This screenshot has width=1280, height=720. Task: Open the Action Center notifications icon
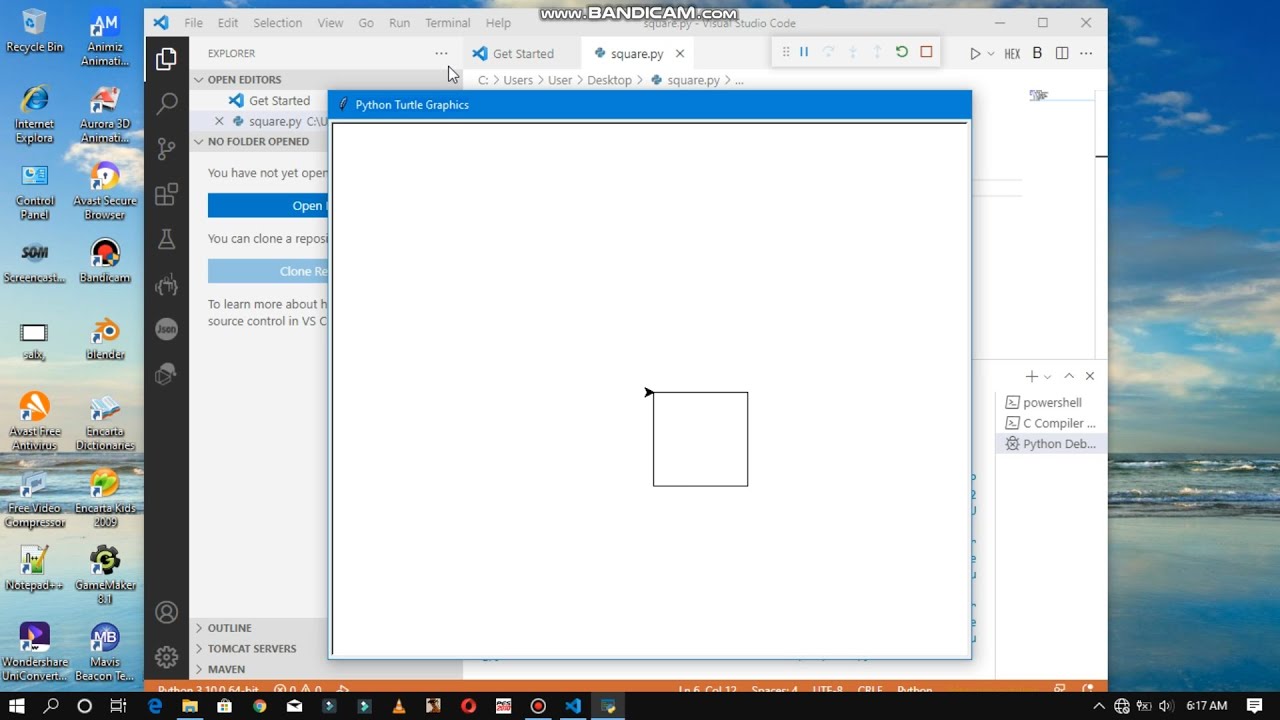(x=1255, y=706)
